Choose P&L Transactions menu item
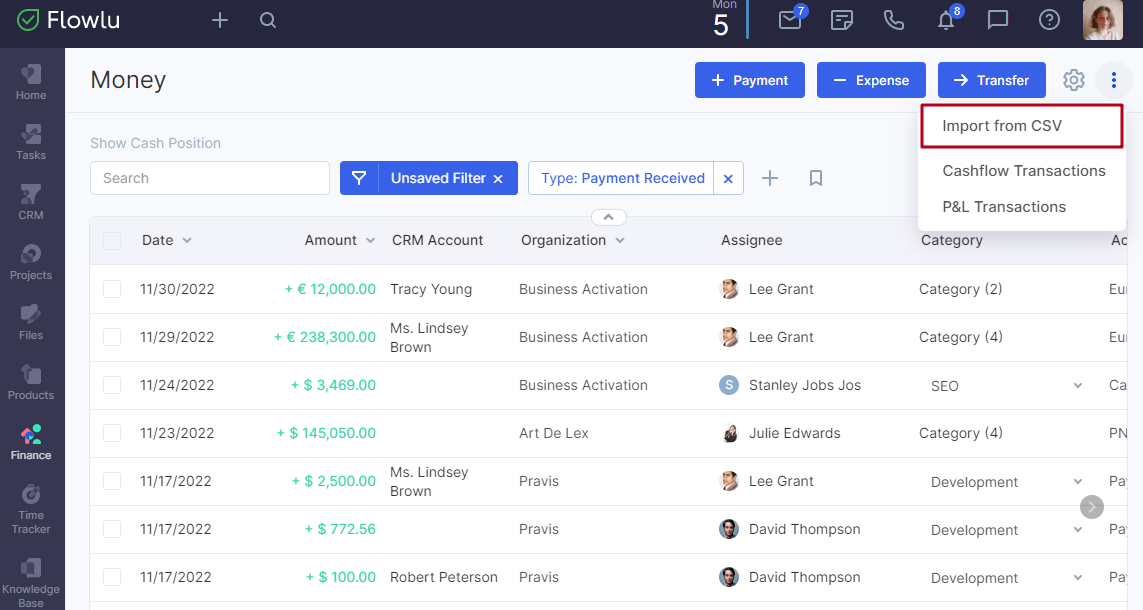The image size is (1143, 610). tap(1004, 207)
